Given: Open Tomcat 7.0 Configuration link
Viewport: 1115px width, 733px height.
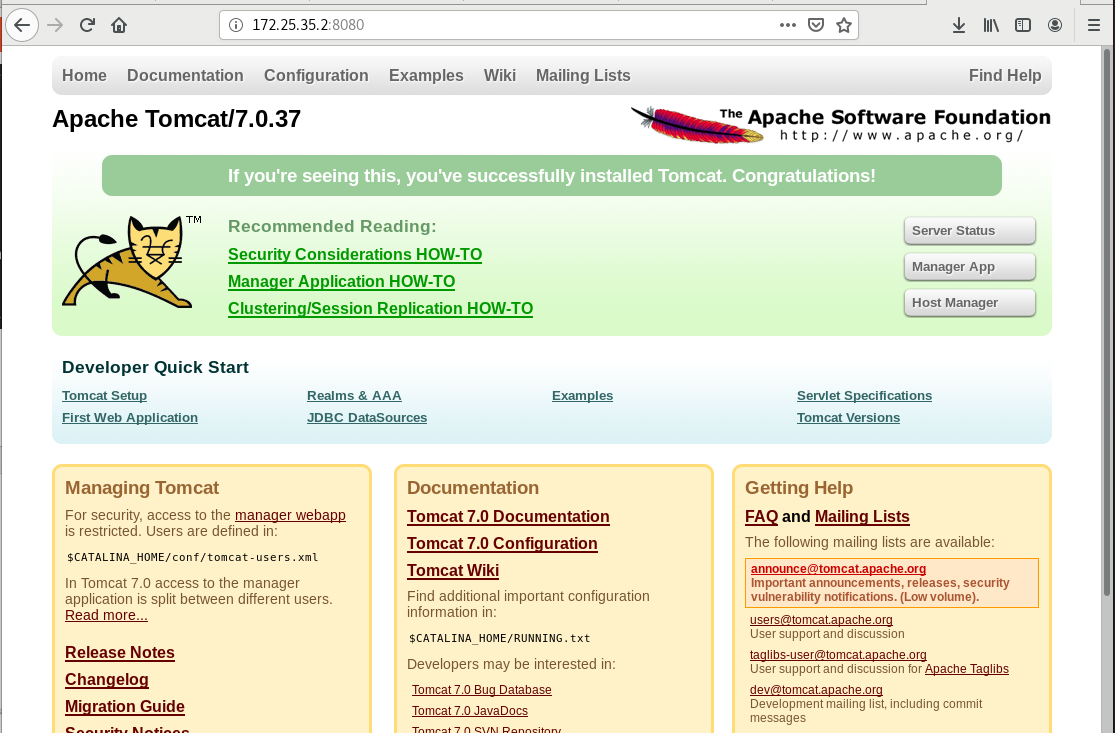Looking at the screenshot, I should (502, 544).
